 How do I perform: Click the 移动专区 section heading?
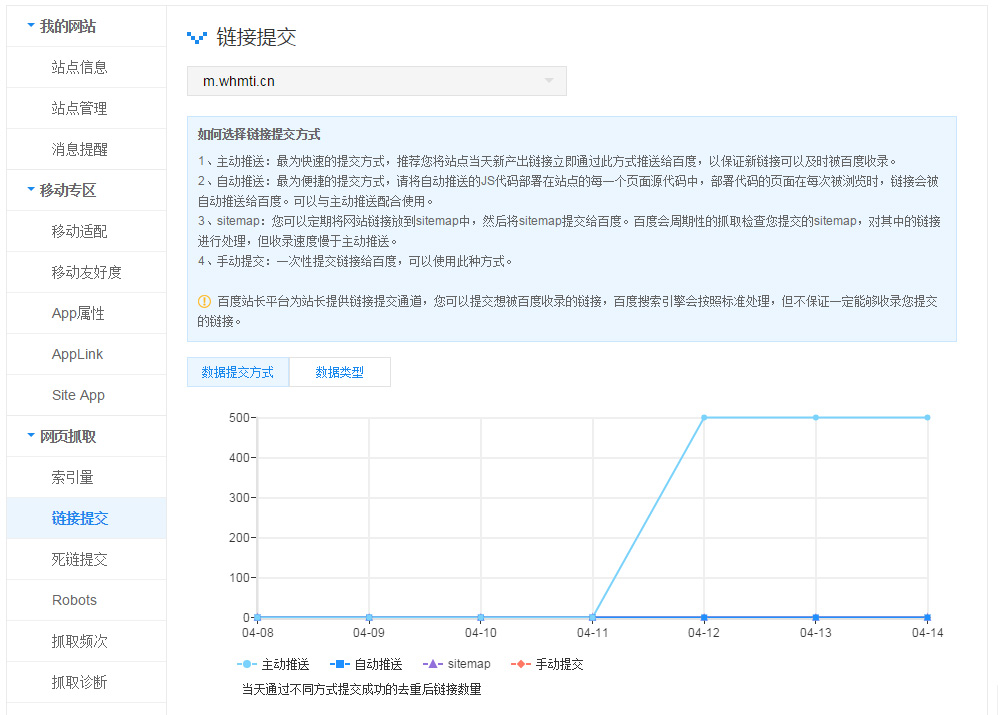[67, 190]
